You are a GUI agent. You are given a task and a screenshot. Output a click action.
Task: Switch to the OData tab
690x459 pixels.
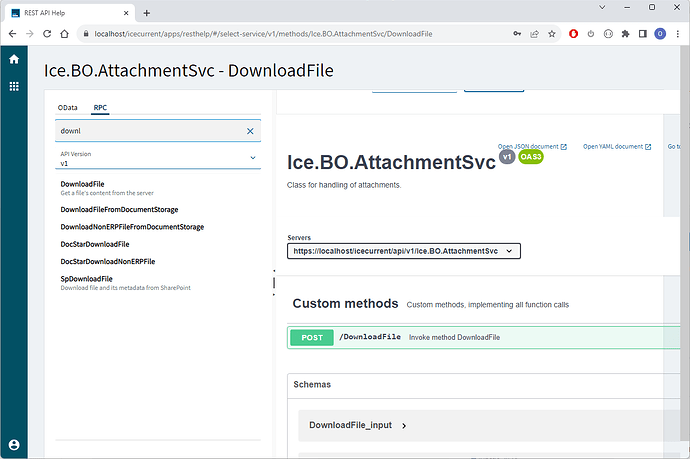coord(67,107)
